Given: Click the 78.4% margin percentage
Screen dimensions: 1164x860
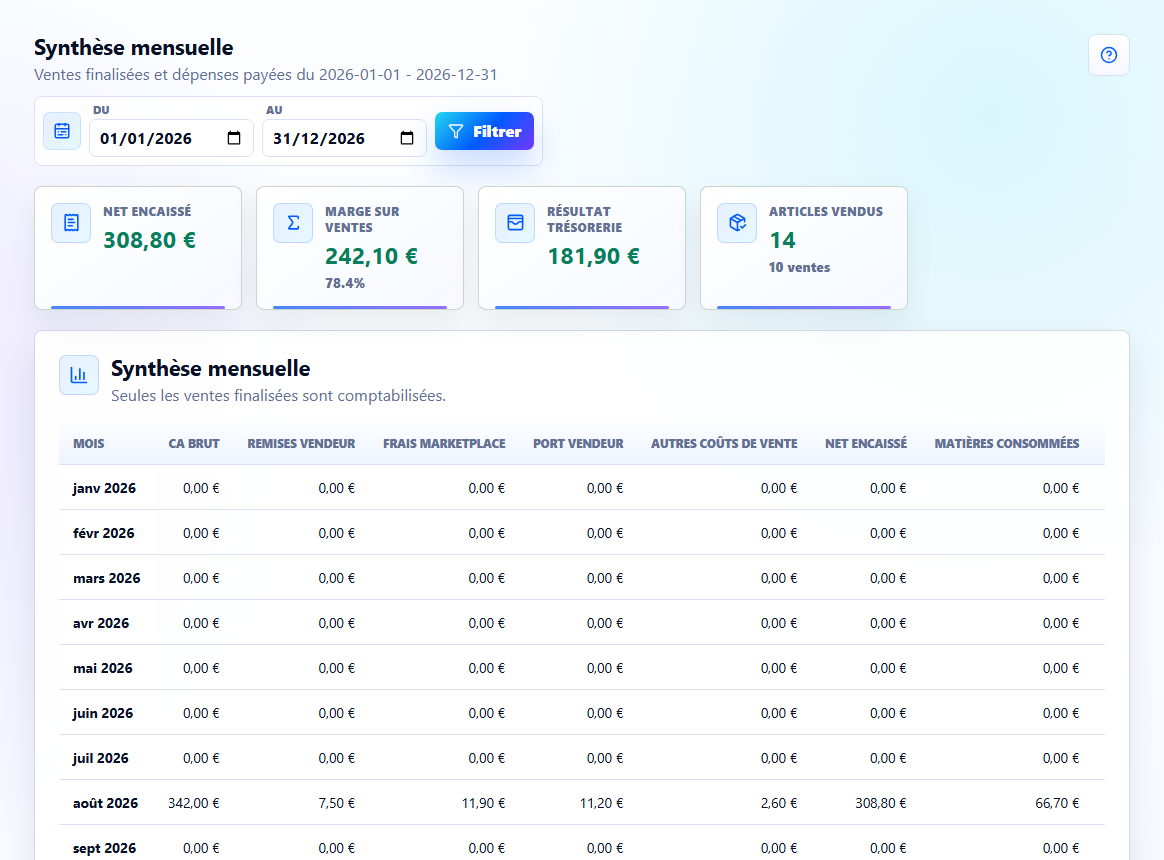Looking at the screenshot, I should (344, 283).
